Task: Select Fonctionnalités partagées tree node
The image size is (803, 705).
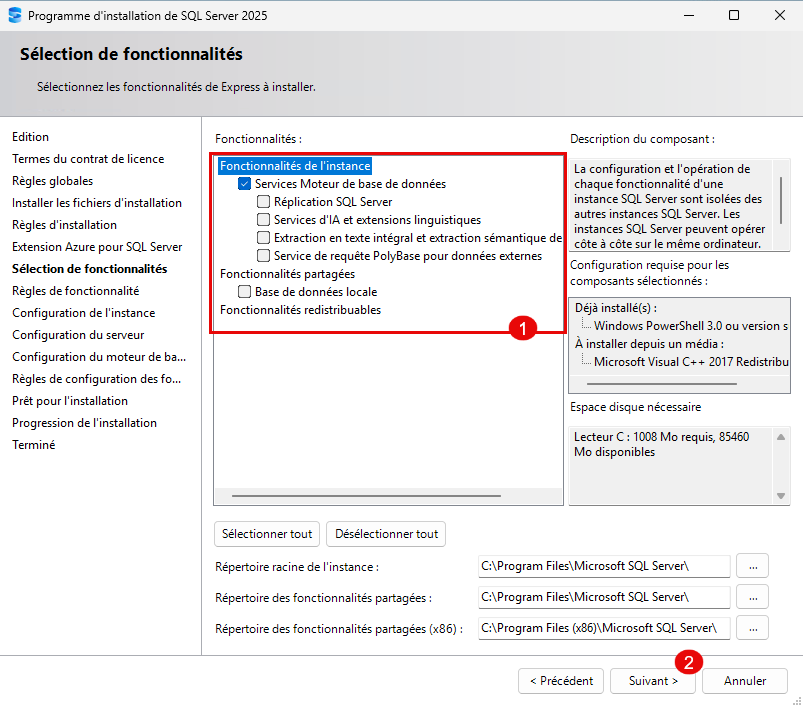Action: pyautogui.click(x=287, y=274)
